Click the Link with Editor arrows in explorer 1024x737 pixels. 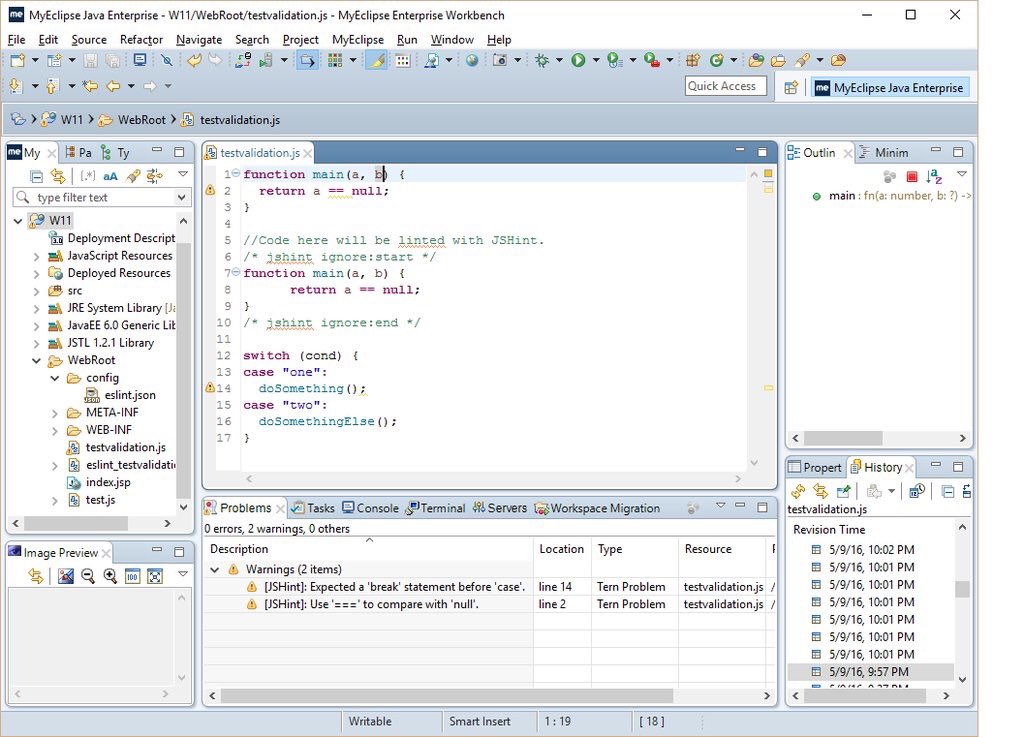[58, 176]
